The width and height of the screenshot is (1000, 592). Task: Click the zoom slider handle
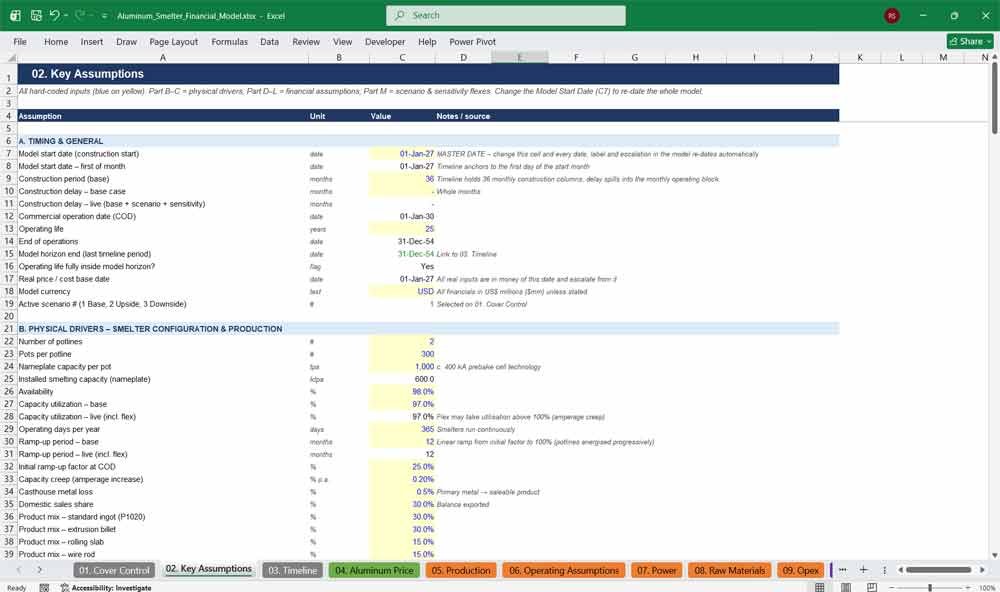[930, 588]
